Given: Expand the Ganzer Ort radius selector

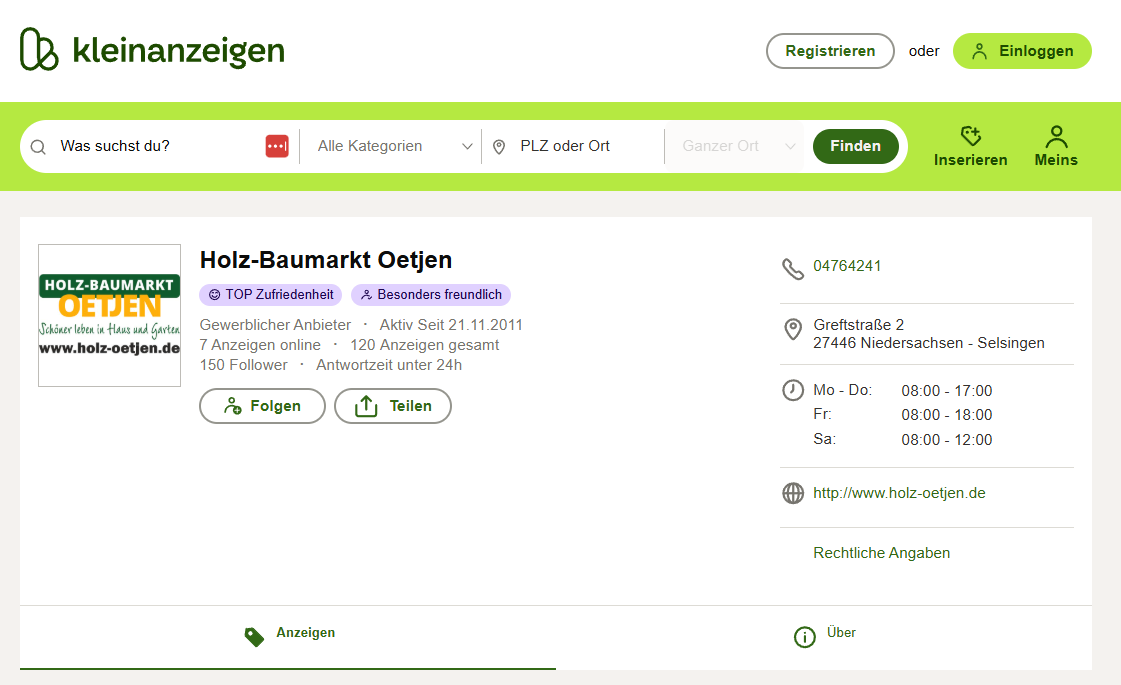Looking at the screenshot, I should (735, 146).
